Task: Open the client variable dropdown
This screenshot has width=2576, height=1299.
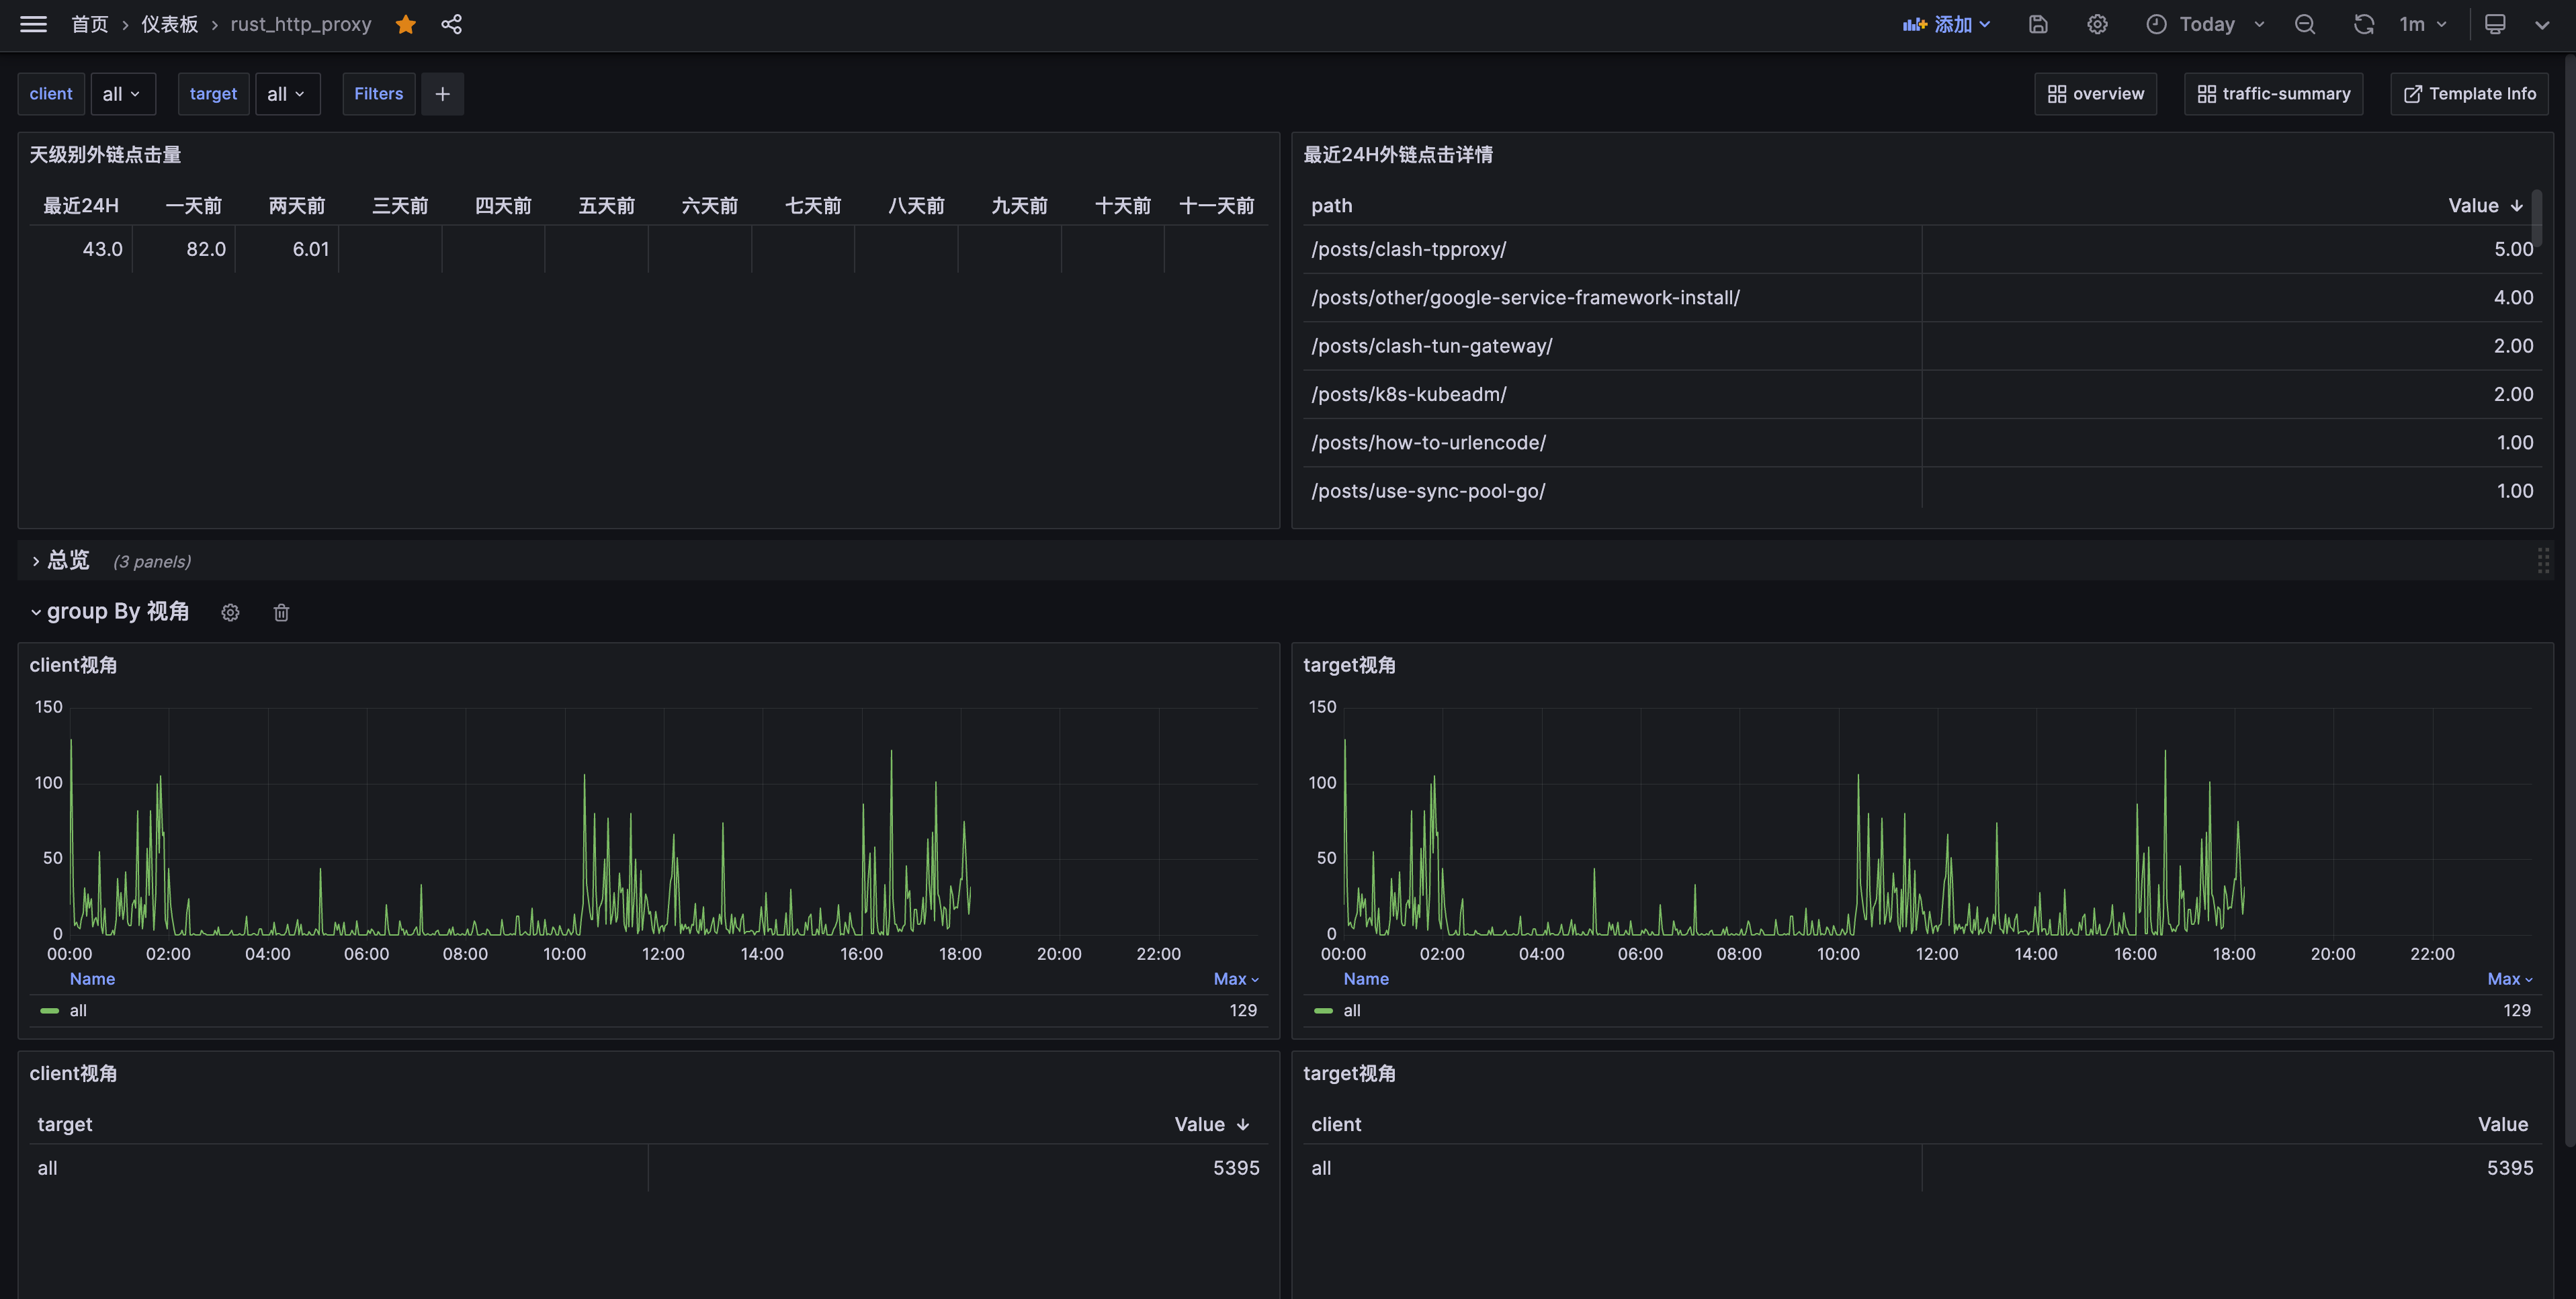Action: [122, 94]
